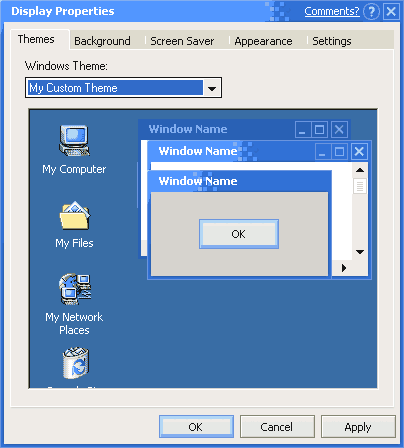Click the My Computer label text

[x=74, y=169]
